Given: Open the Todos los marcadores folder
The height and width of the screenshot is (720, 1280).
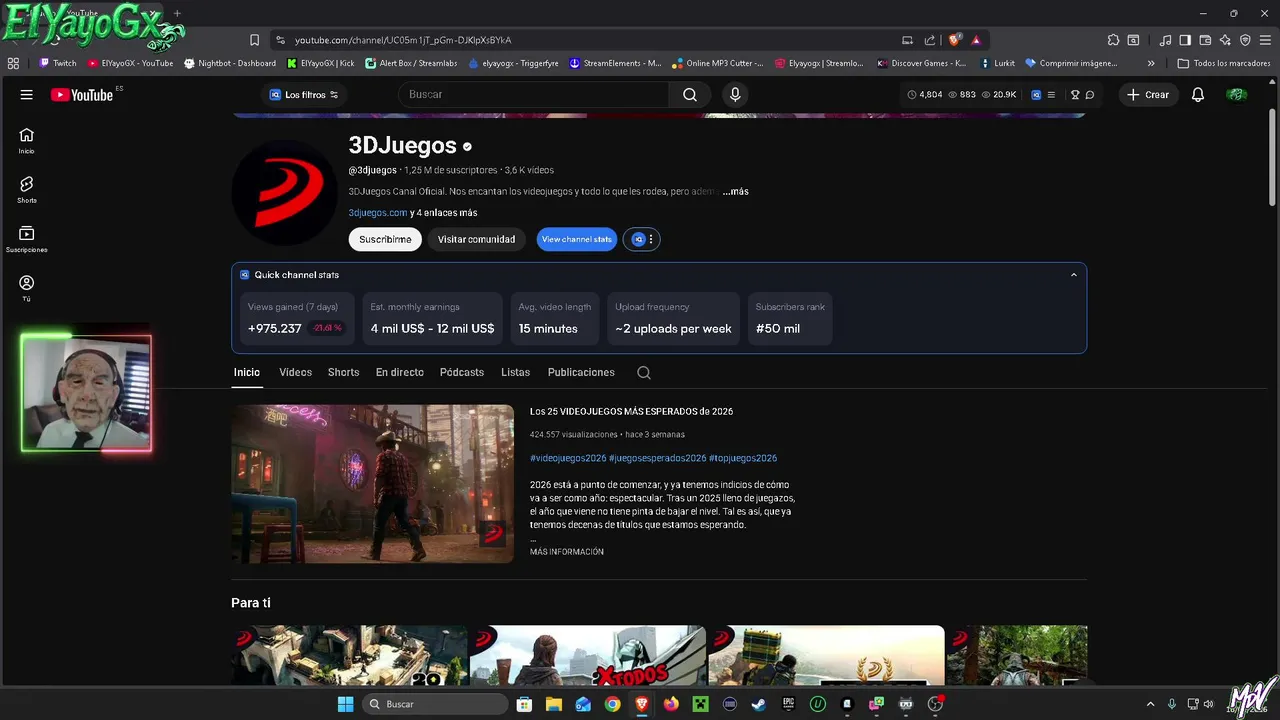Looking at the screenshot, I should [x=1224, y=63].
